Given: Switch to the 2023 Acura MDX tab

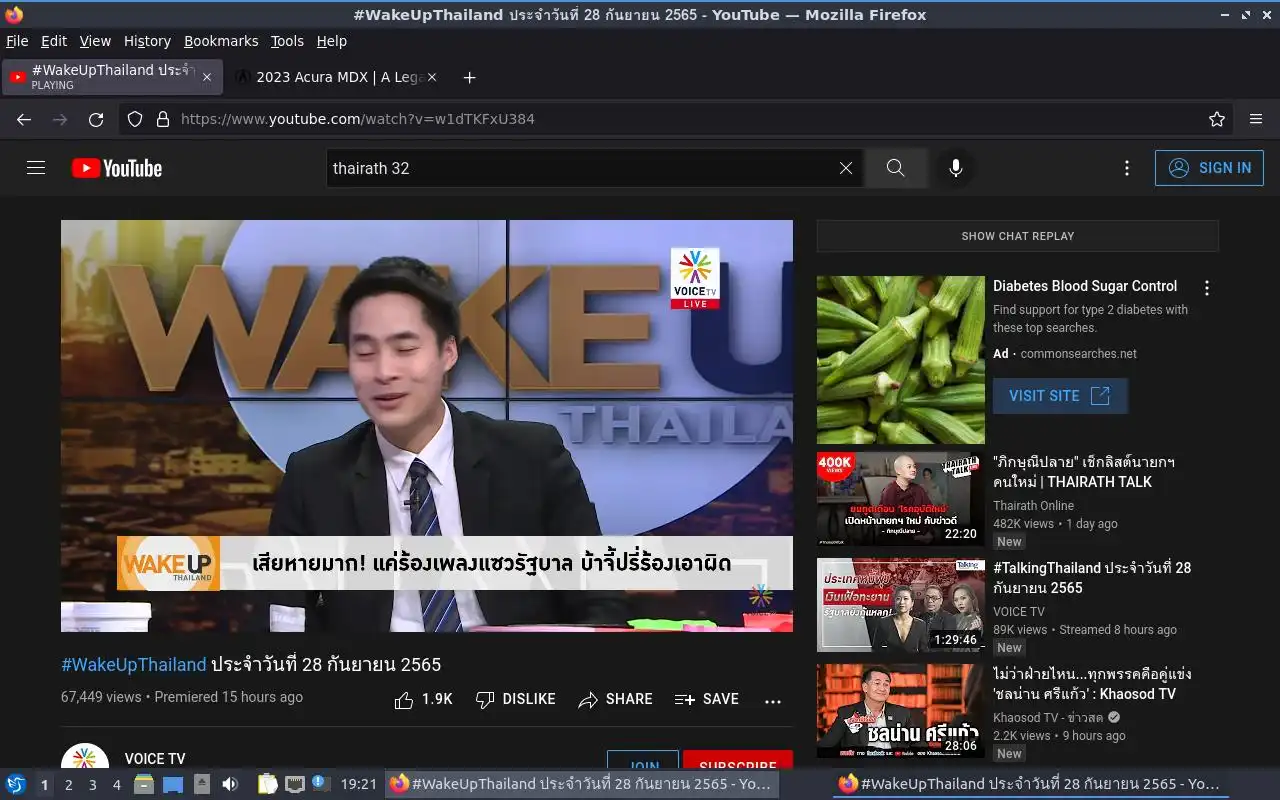Looking at the screenshot, I should [336, 77].
